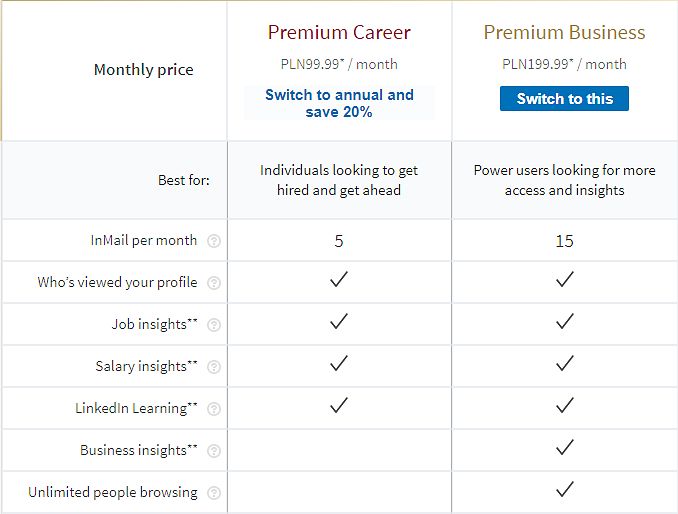This screenshot has width=678, height=514.
Task: Click Premium Career PLN99.99 monthly price
Action: point(339,64)
